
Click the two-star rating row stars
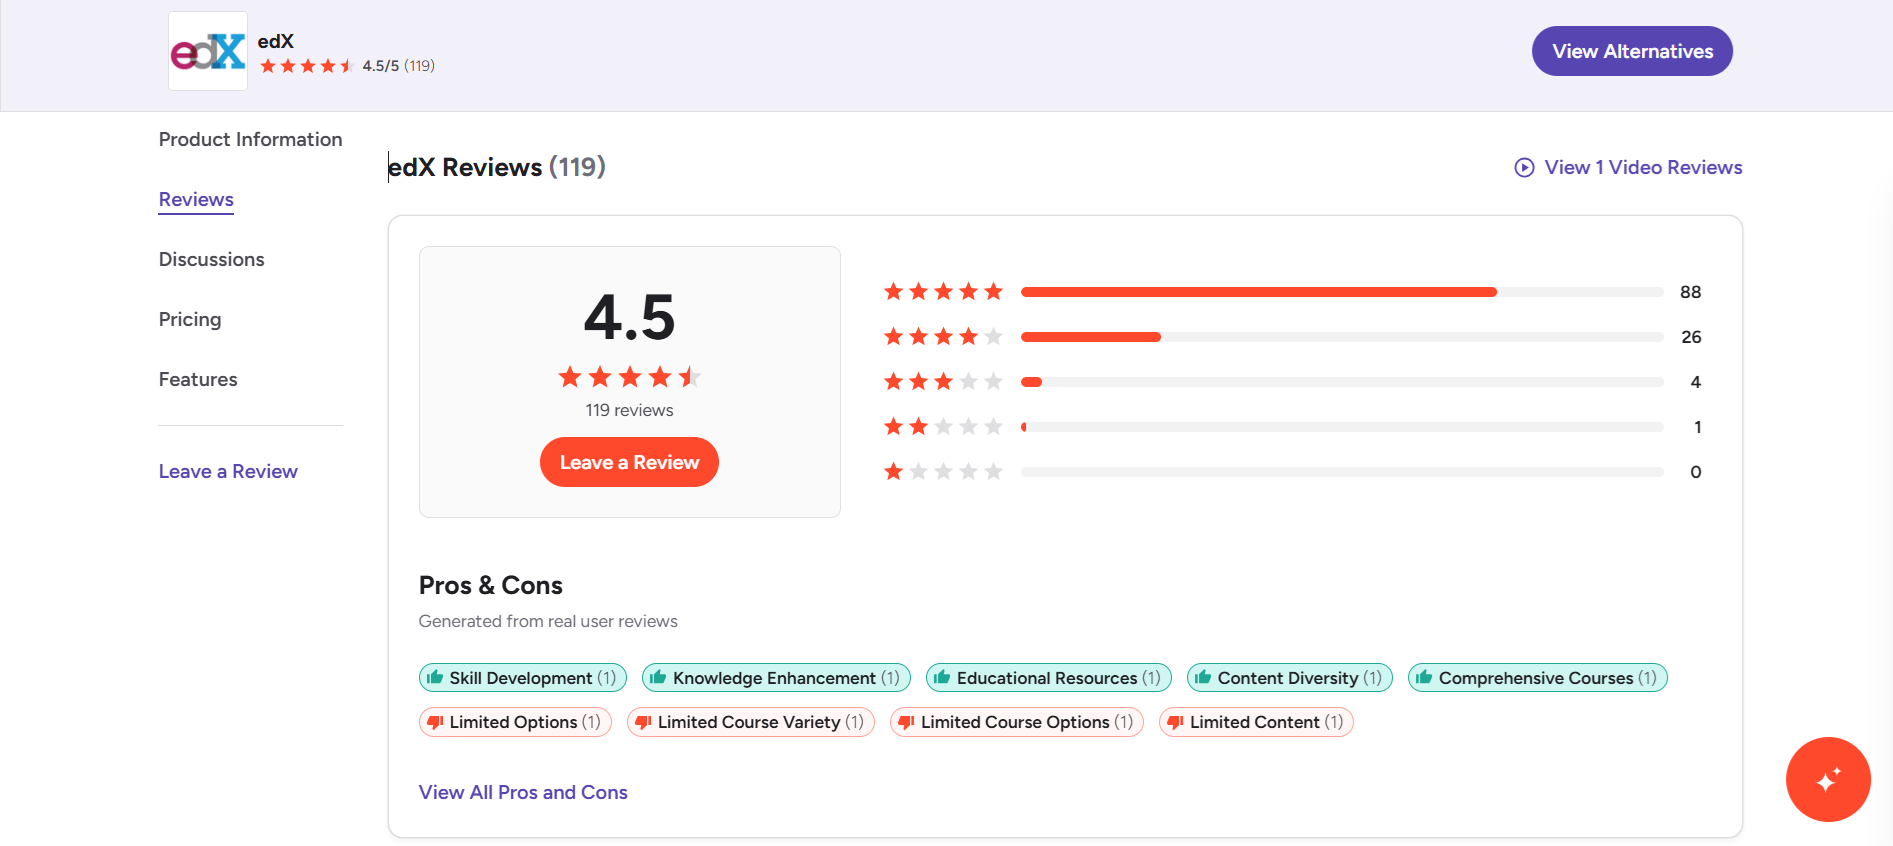pos(943,427)
